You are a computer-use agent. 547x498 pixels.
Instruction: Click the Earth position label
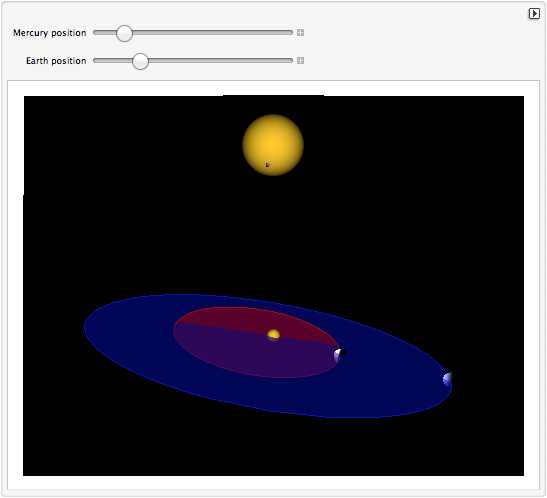coord(56,61)
